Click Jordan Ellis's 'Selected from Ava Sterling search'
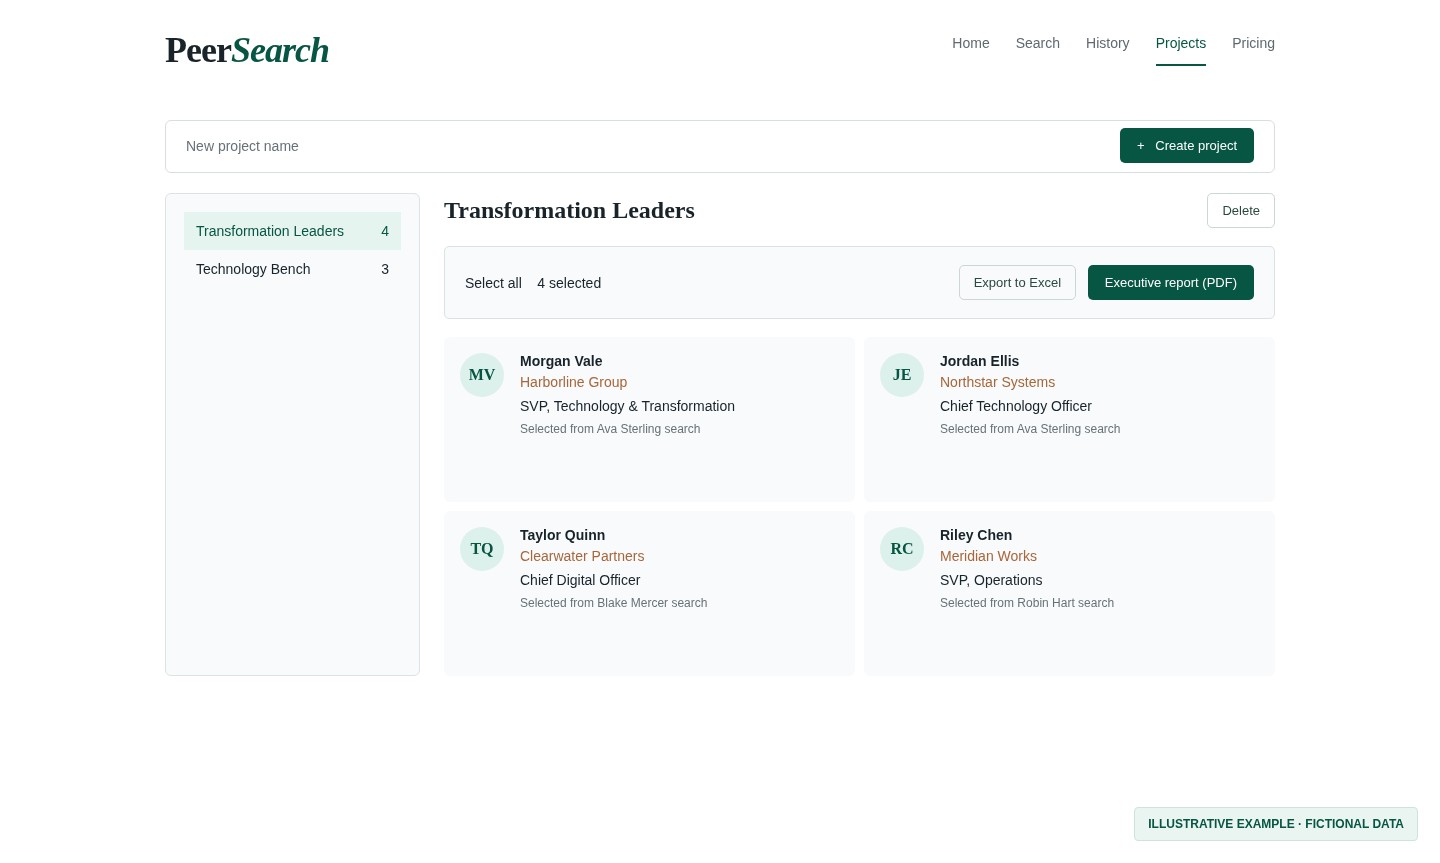Viewport: 1440px width, 863px height. [x=1030, y=429]
